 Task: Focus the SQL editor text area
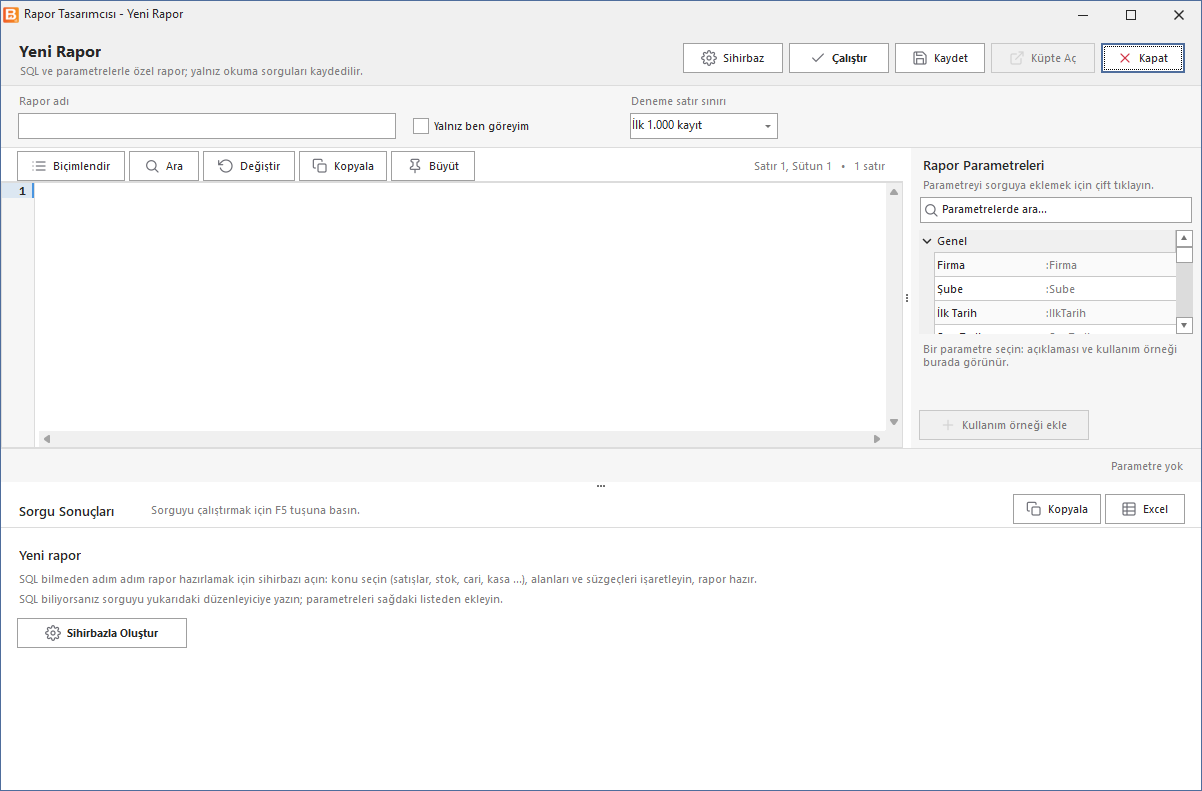pos(460,306)
